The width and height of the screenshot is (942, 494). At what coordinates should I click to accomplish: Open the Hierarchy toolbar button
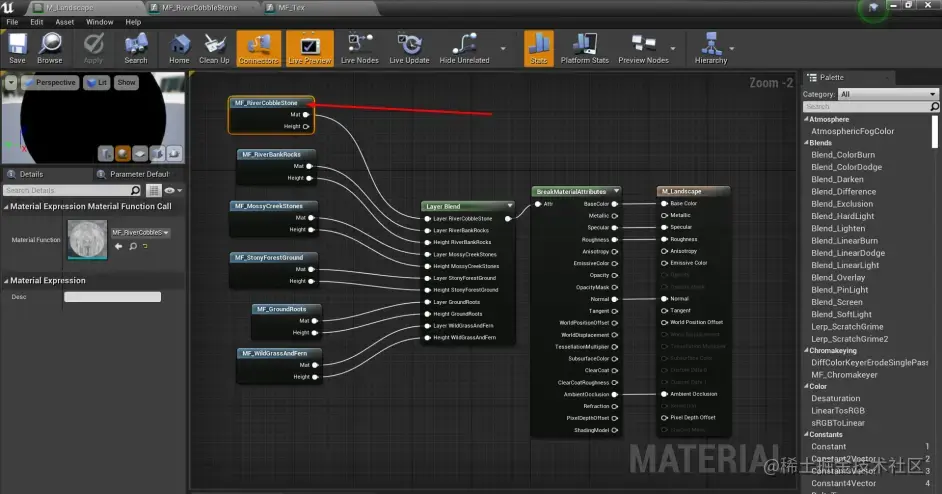pyautogui.click(x=711, y=48)
